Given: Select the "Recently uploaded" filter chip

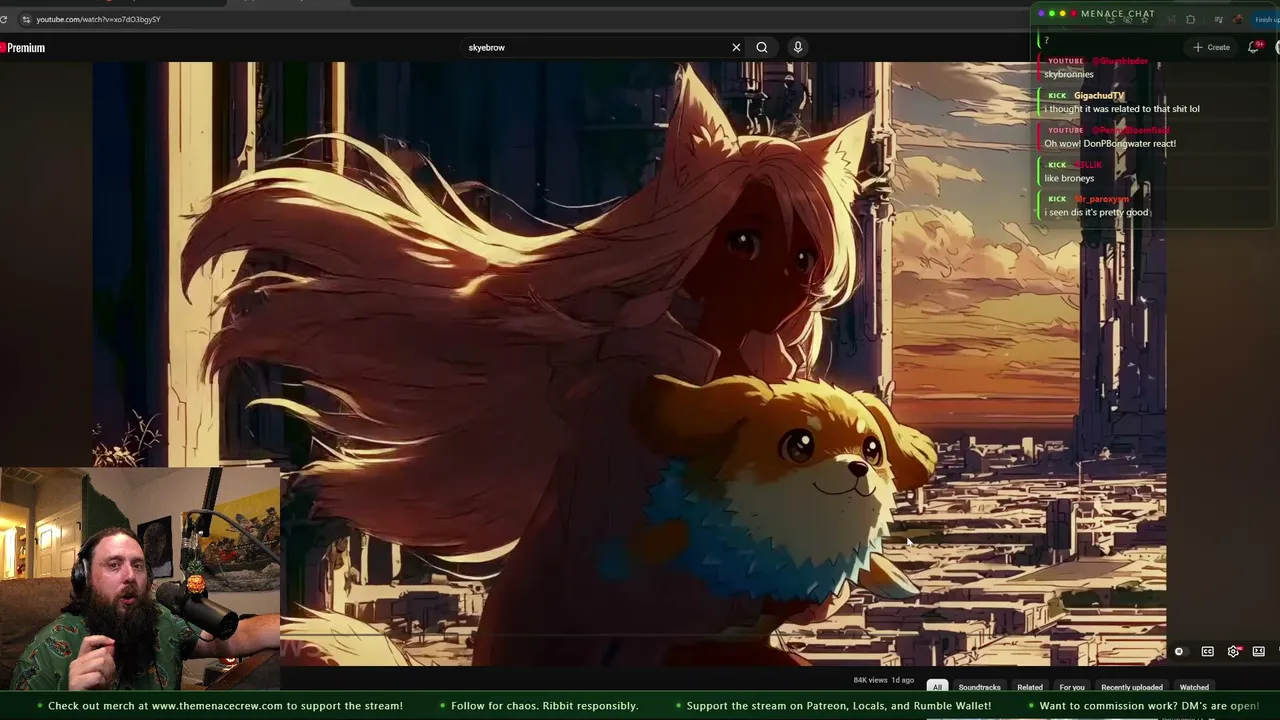Looking at the screenshot, I should [x=1132, y=687].
